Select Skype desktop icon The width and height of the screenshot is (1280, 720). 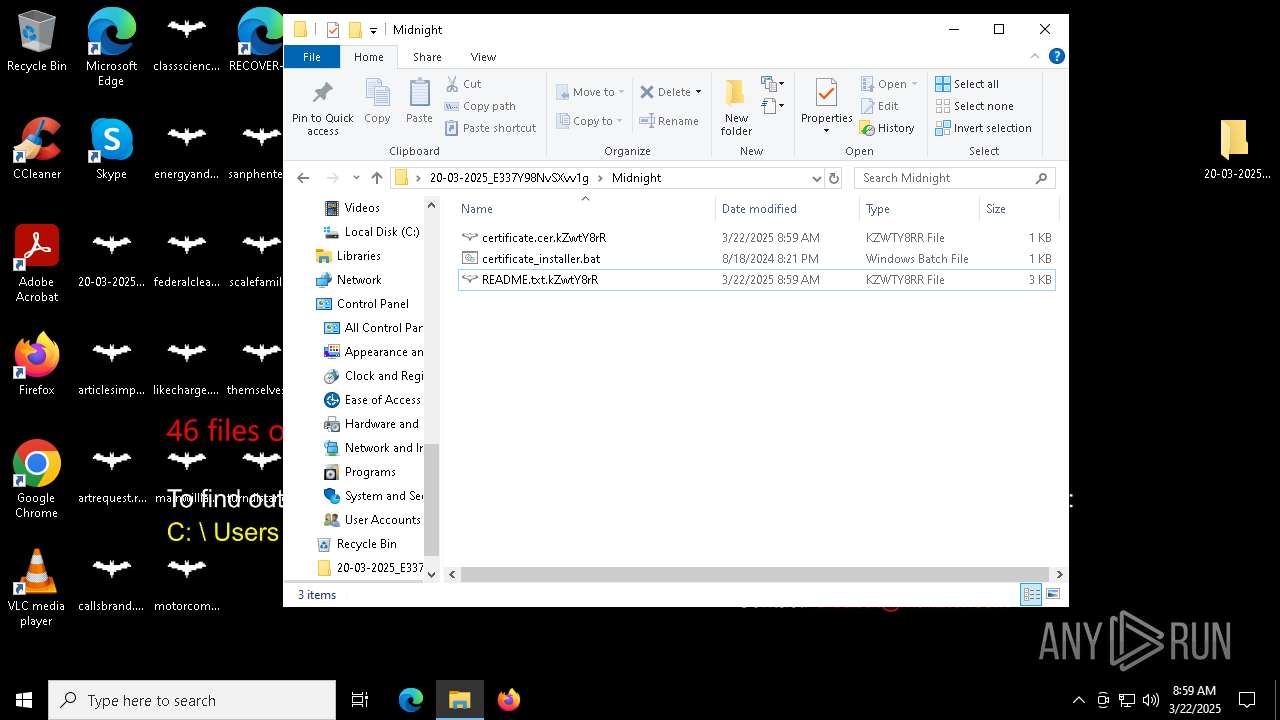(x=111, y=148)
